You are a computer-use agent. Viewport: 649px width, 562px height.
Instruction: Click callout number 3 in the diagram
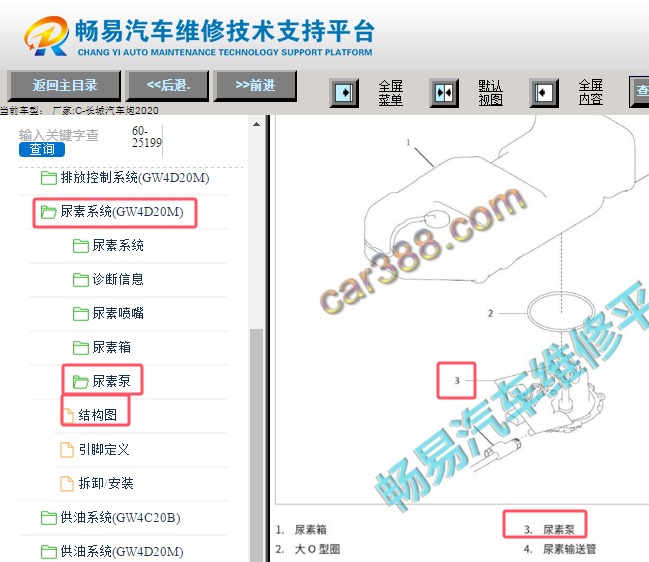pyautogui.click(x=457, y=380)
